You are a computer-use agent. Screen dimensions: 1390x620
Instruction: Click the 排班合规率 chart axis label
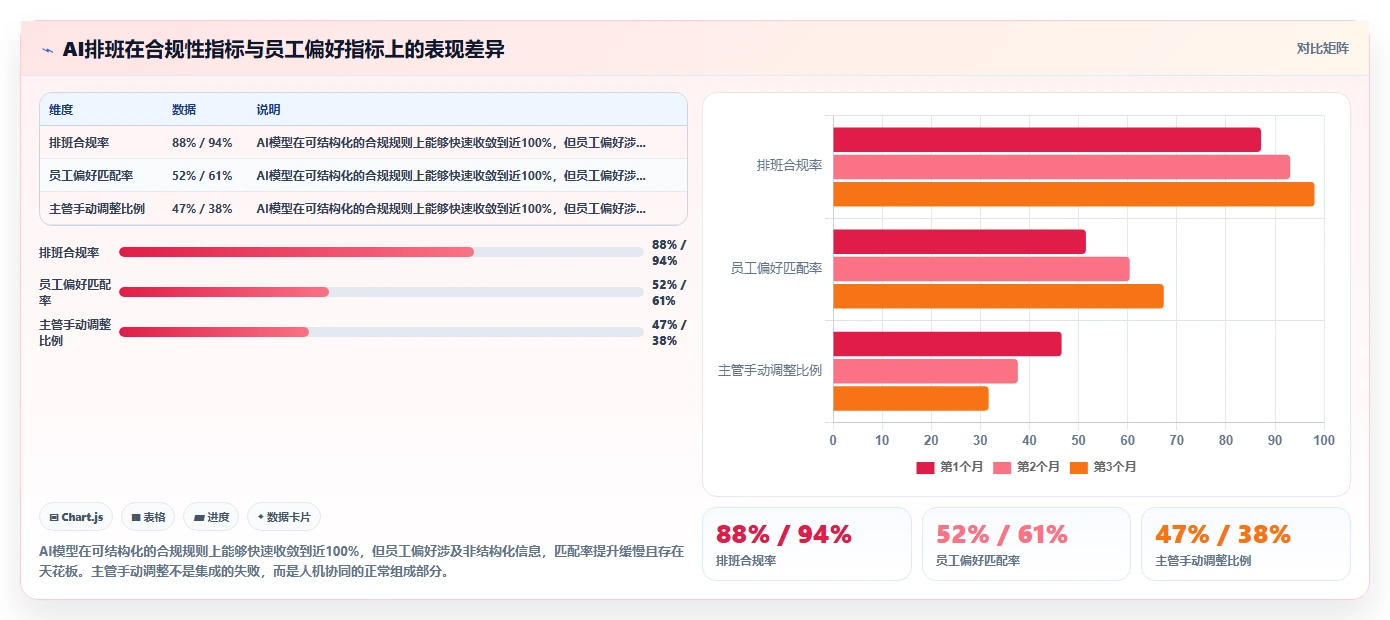click(789, 166)
